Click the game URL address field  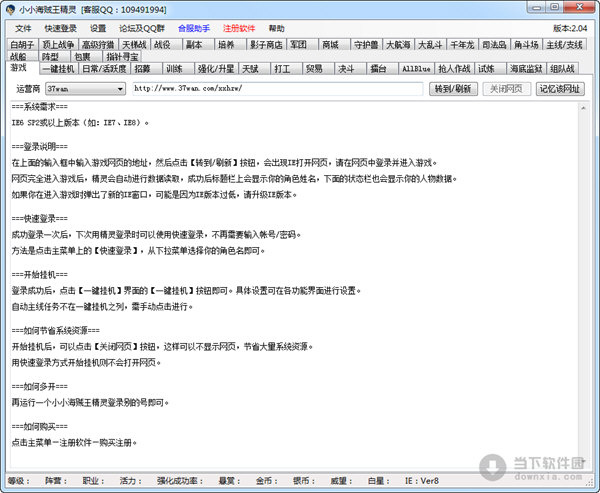click(x=278, y=88)
